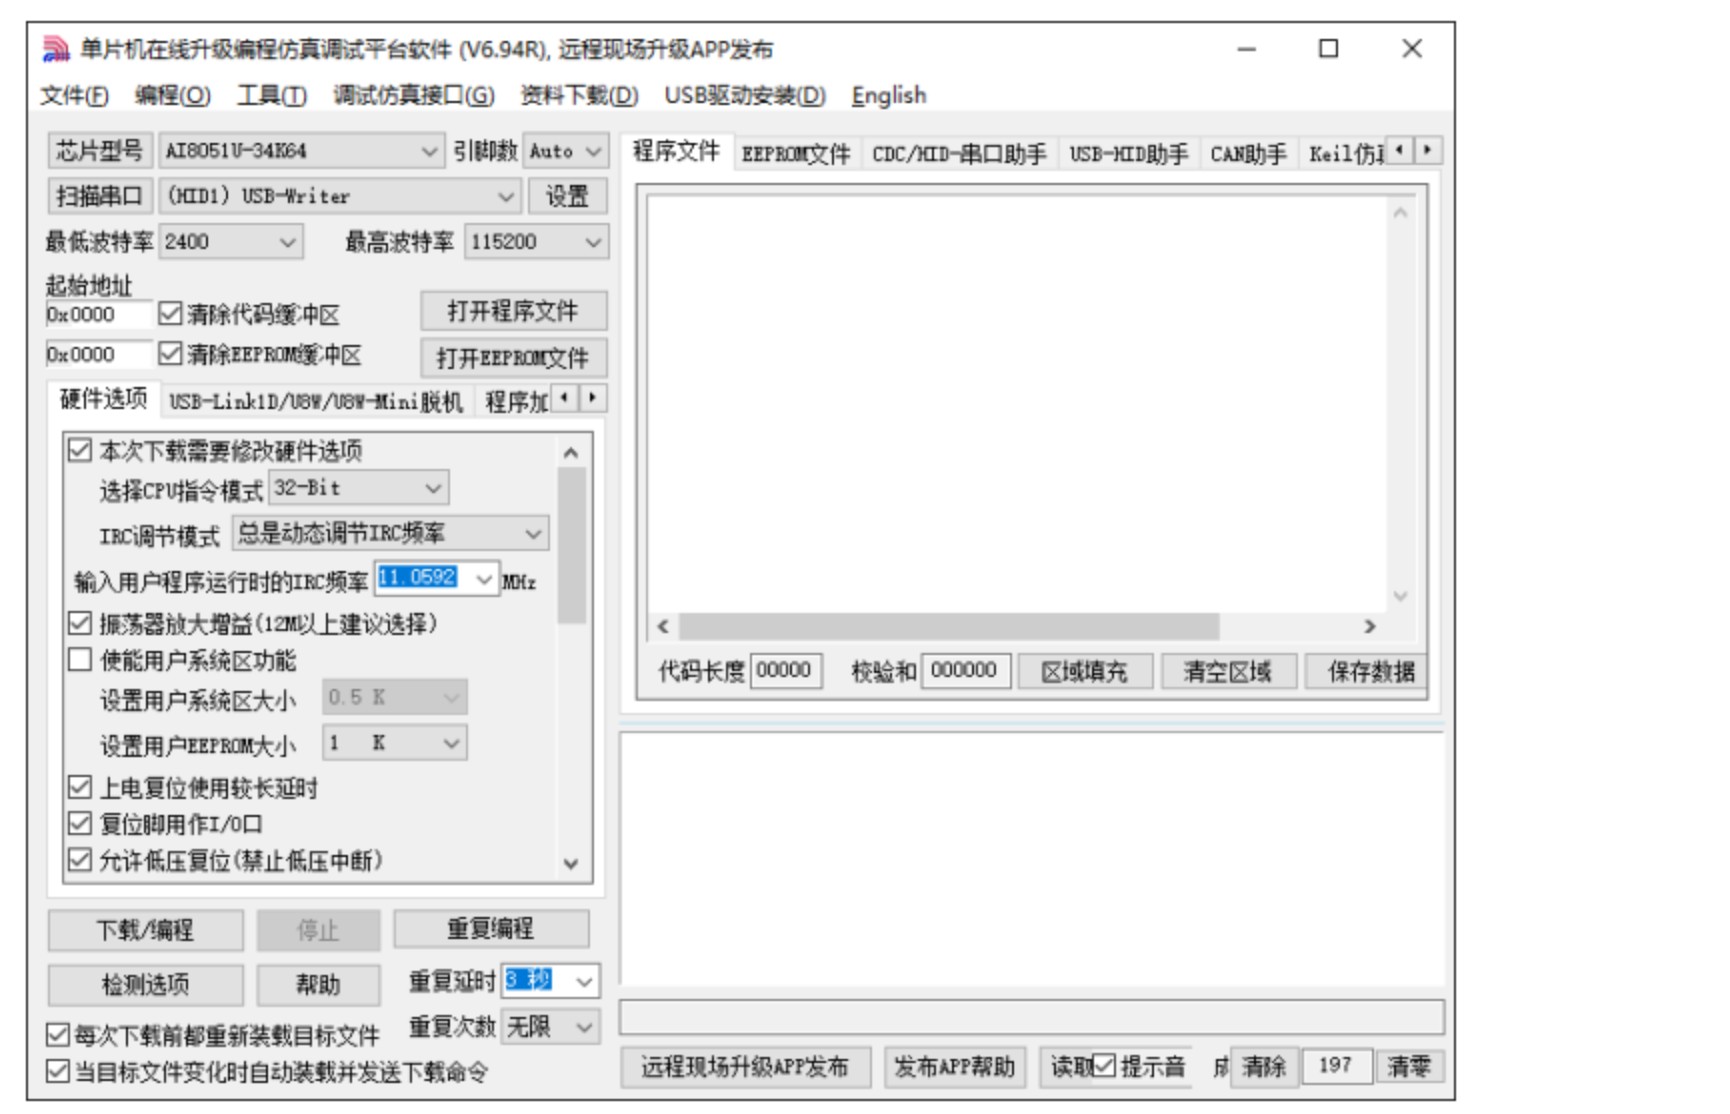Open the English menu item
The image size is (1730, 1114).
[x=888, y=96]
